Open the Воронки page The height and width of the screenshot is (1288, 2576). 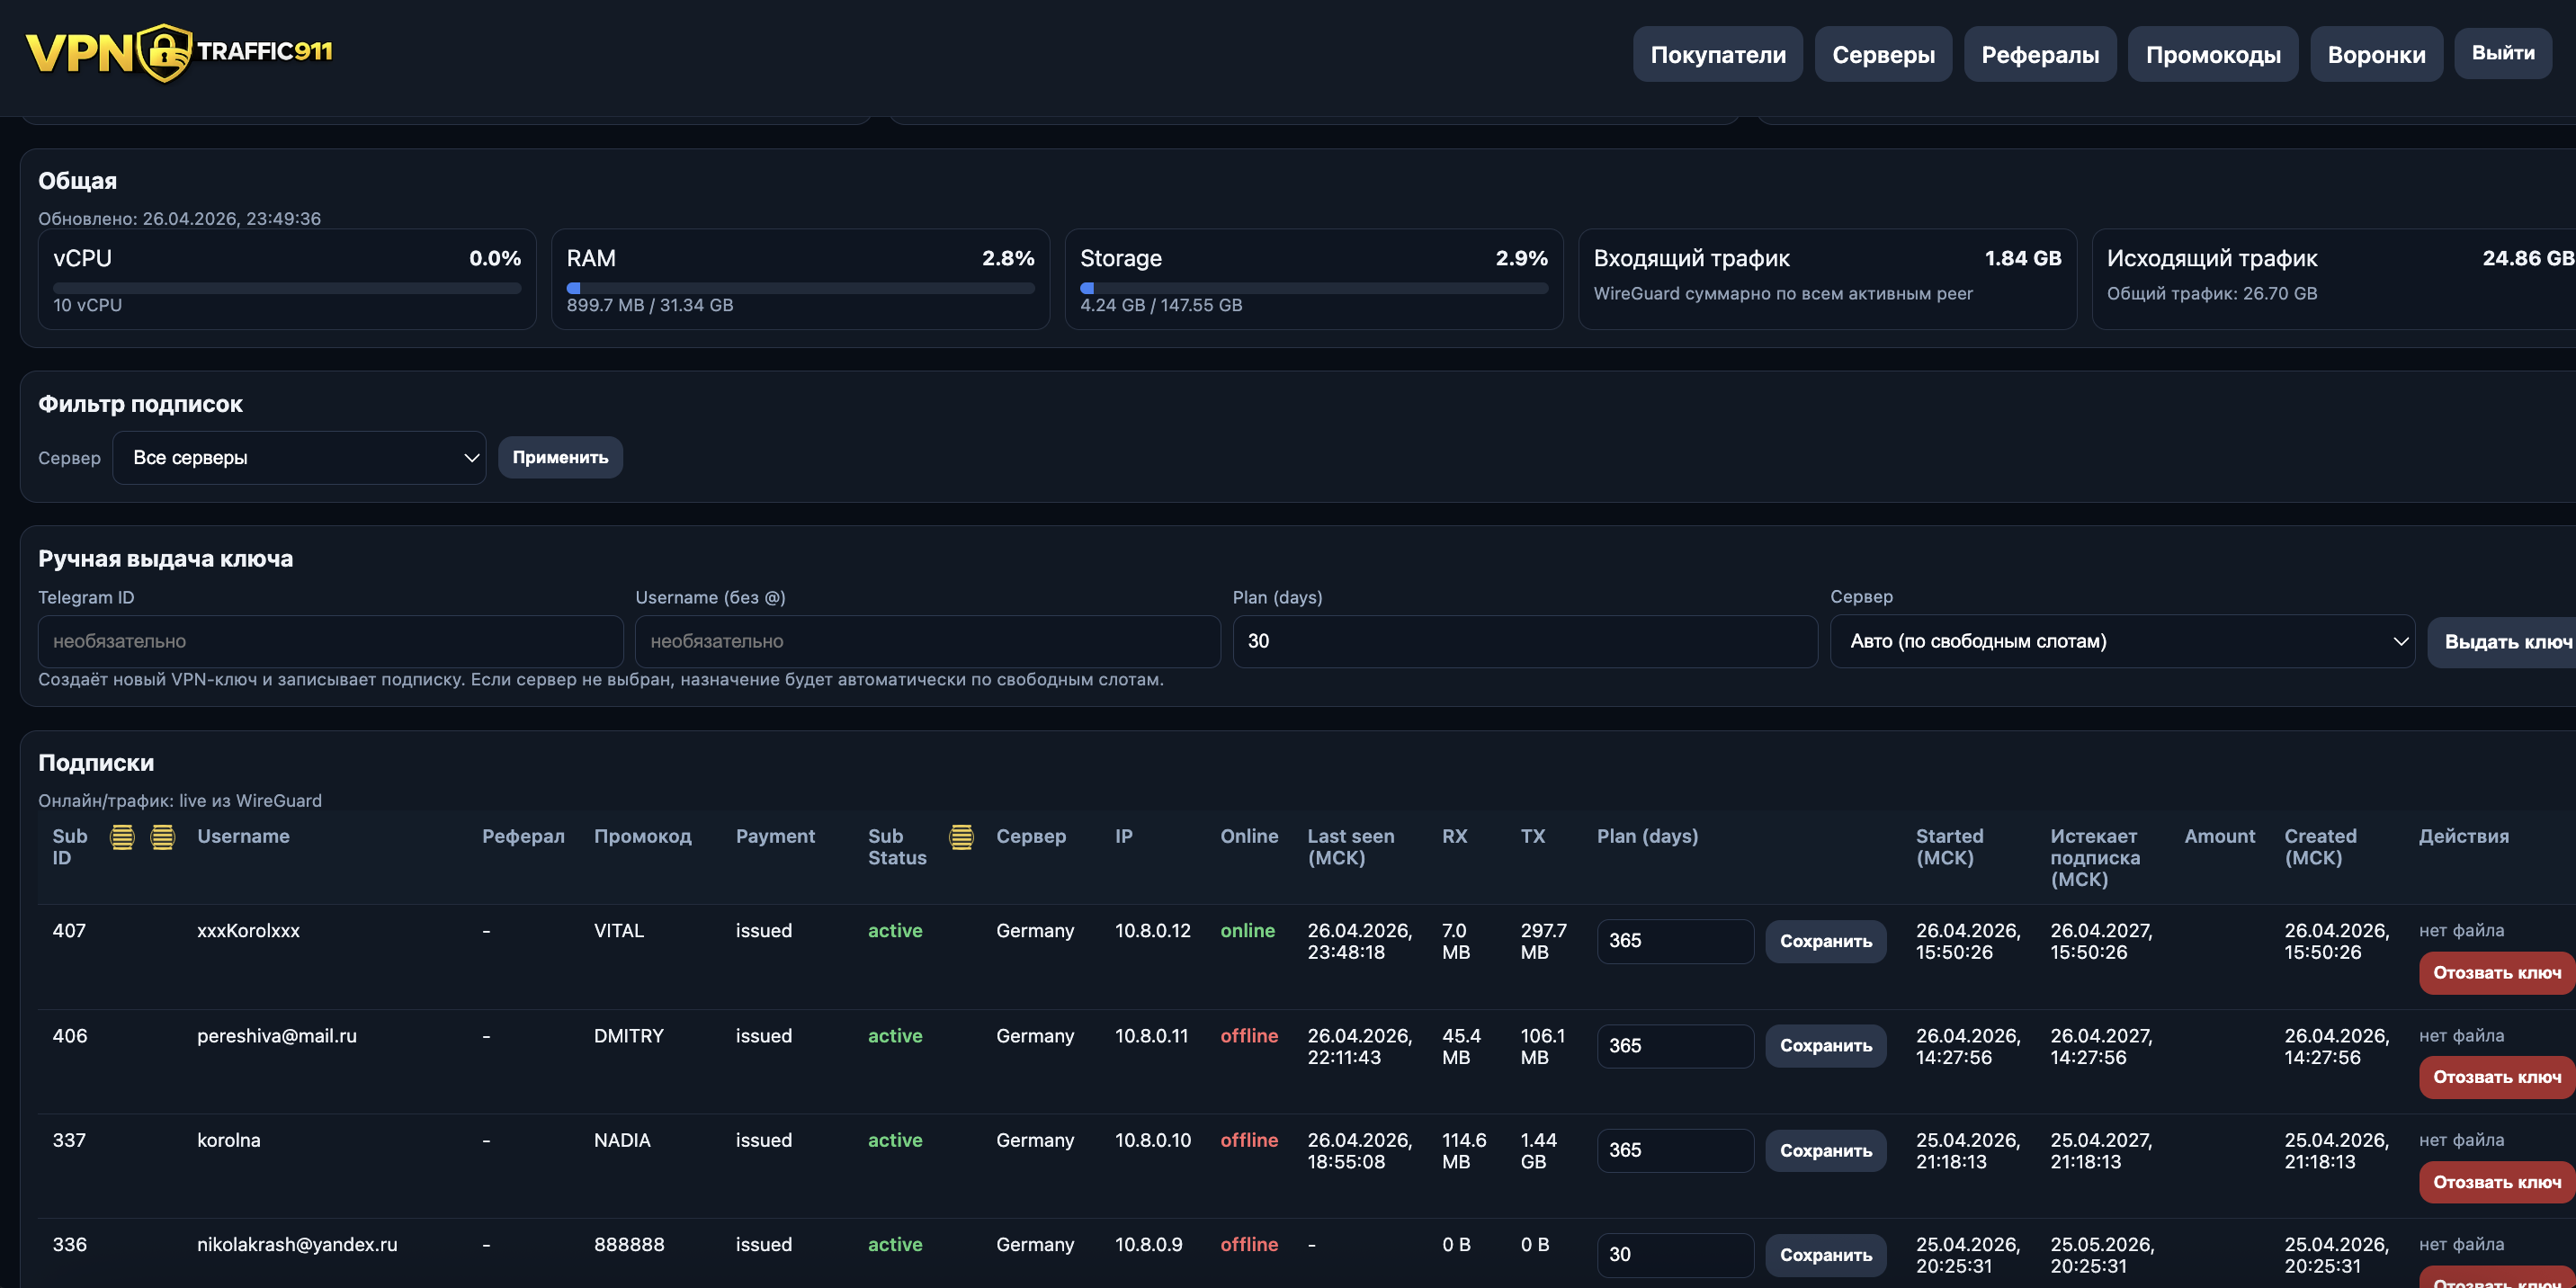tap(2375, 54)
